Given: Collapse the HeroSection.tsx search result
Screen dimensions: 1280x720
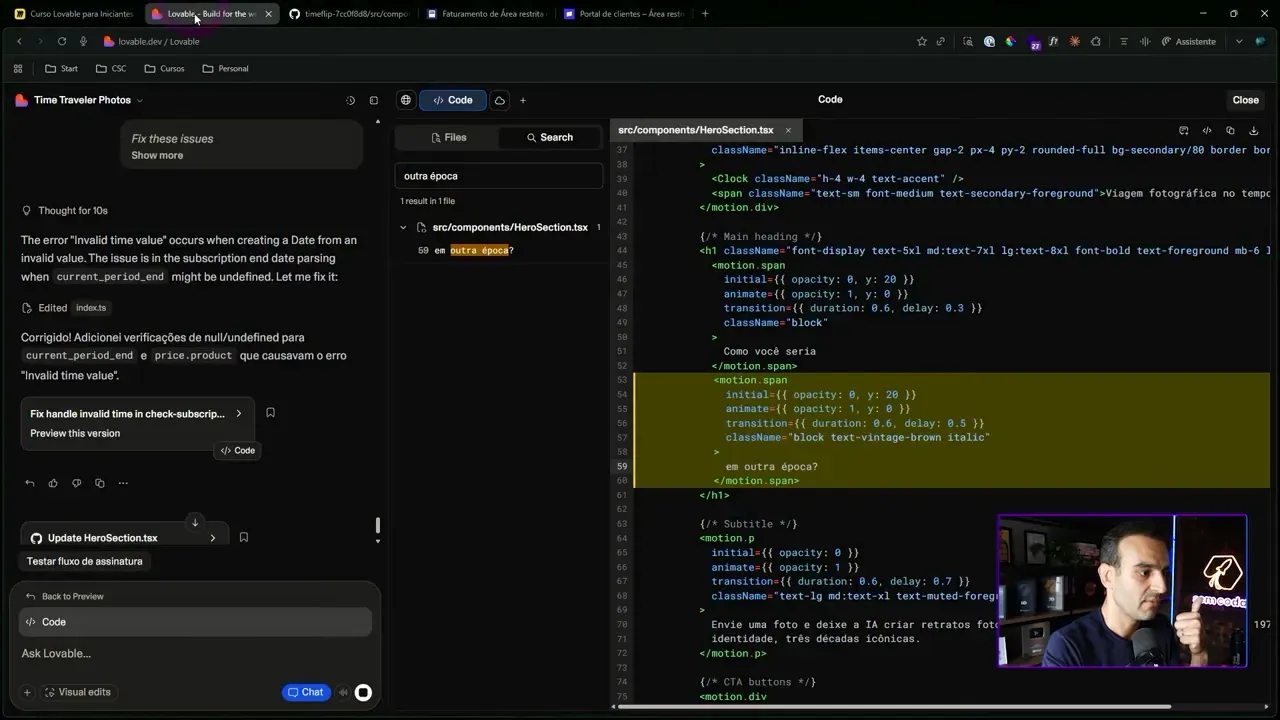Looking at the screenshot, I should 404,227.
